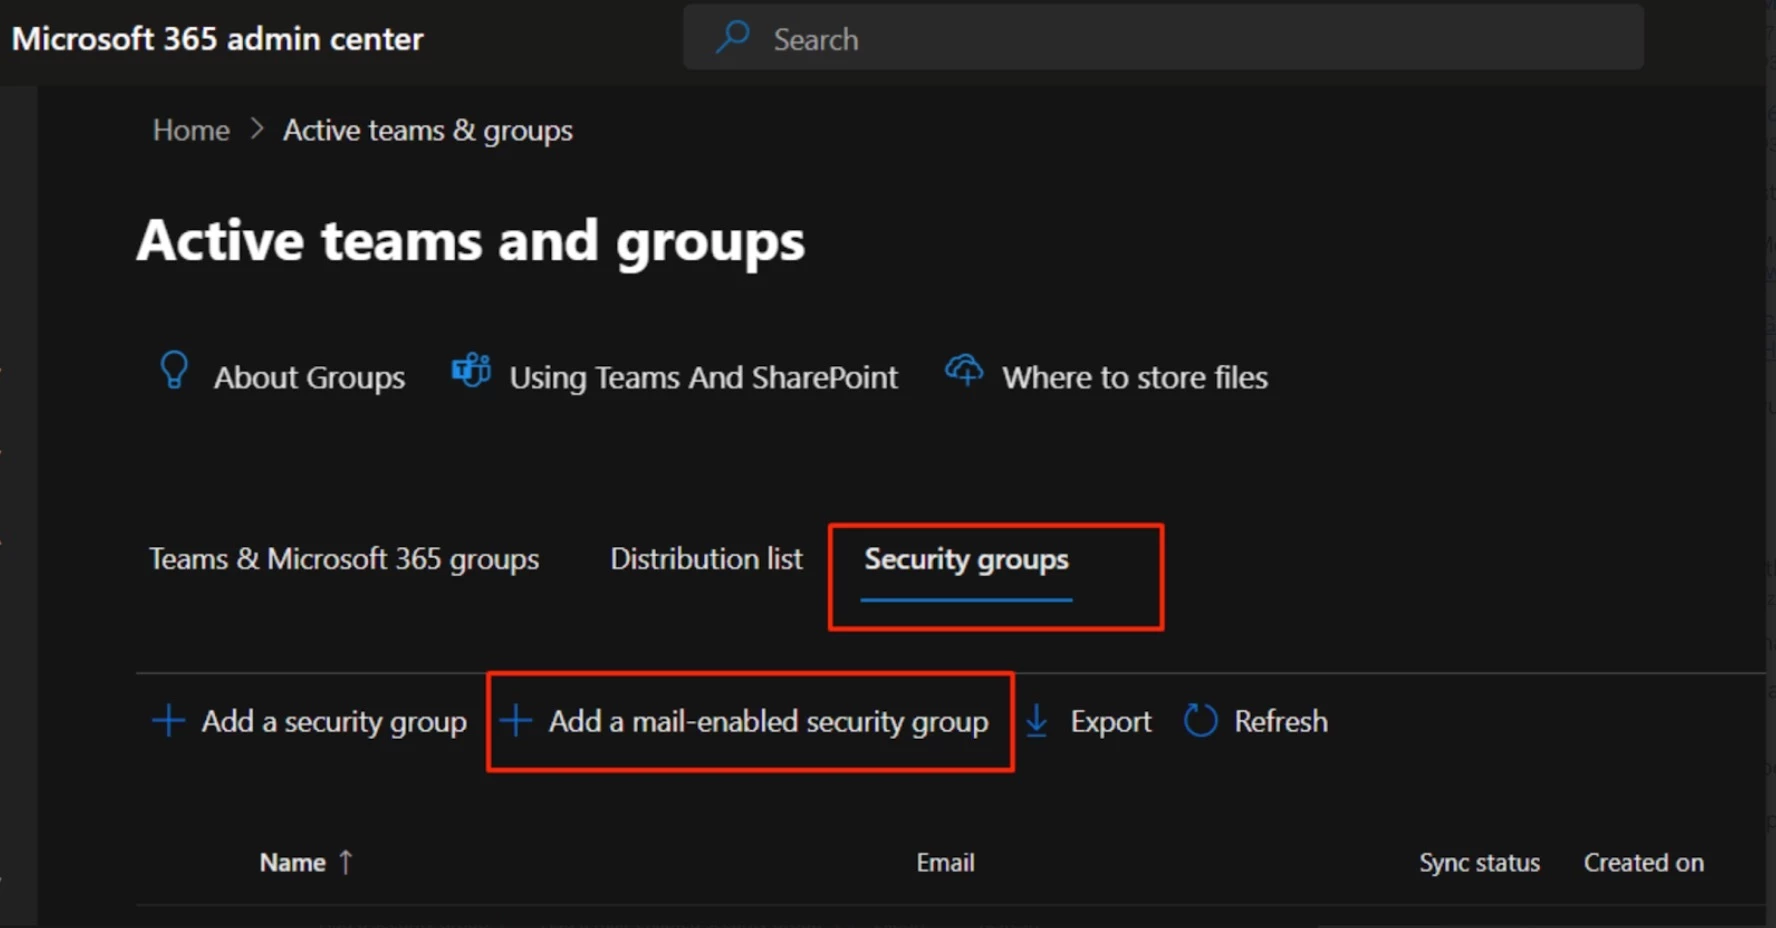Open Where to store files link
The image size is (1776, 928).
[1135, 377]
